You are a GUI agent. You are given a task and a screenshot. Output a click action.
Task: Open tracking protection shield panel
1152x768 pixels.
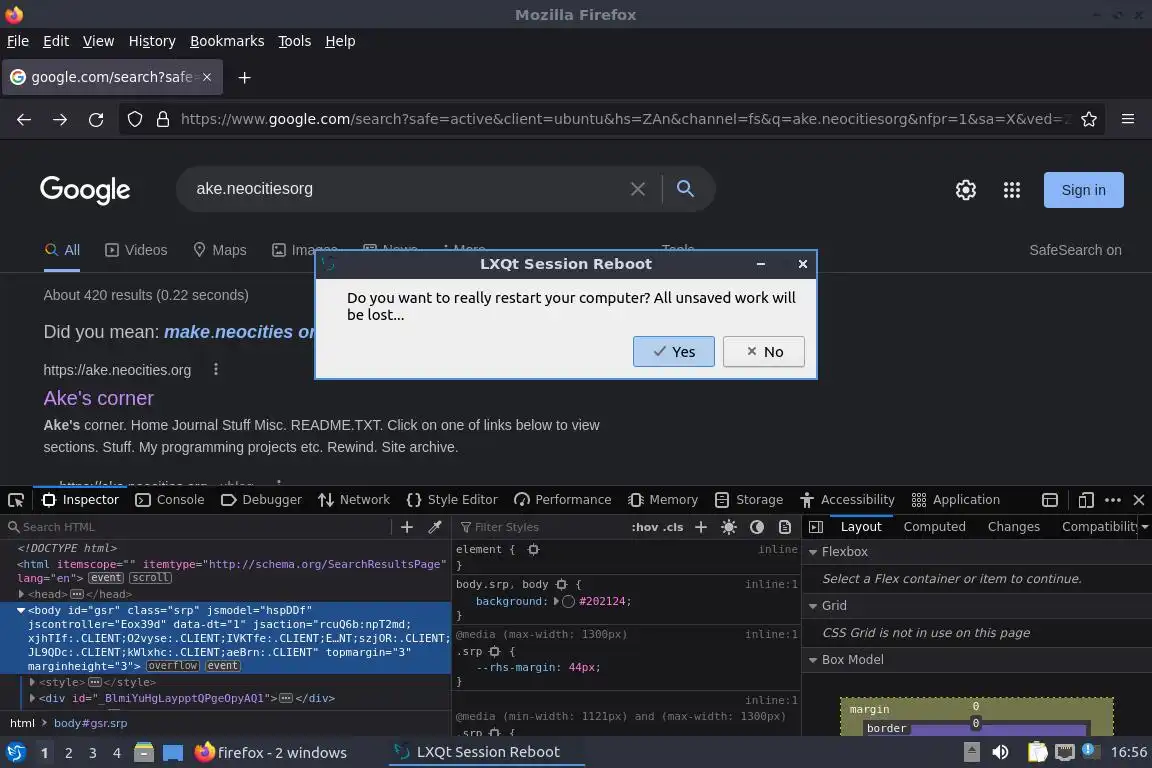[x=134, y=119]
